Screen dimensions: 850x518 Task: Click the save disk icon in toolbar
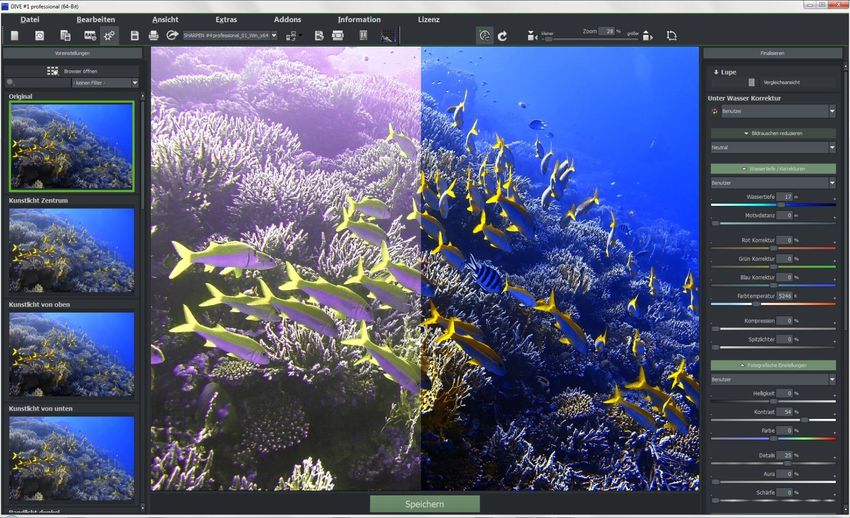click(134, 36)
